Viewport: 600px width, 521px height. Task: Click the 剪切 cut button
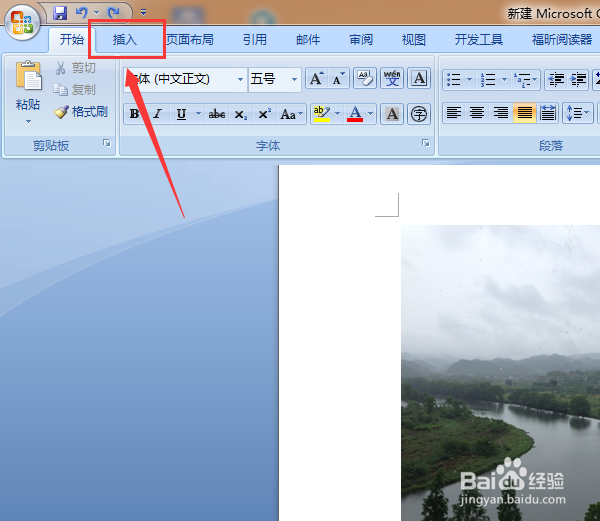[x=76, y=68]
